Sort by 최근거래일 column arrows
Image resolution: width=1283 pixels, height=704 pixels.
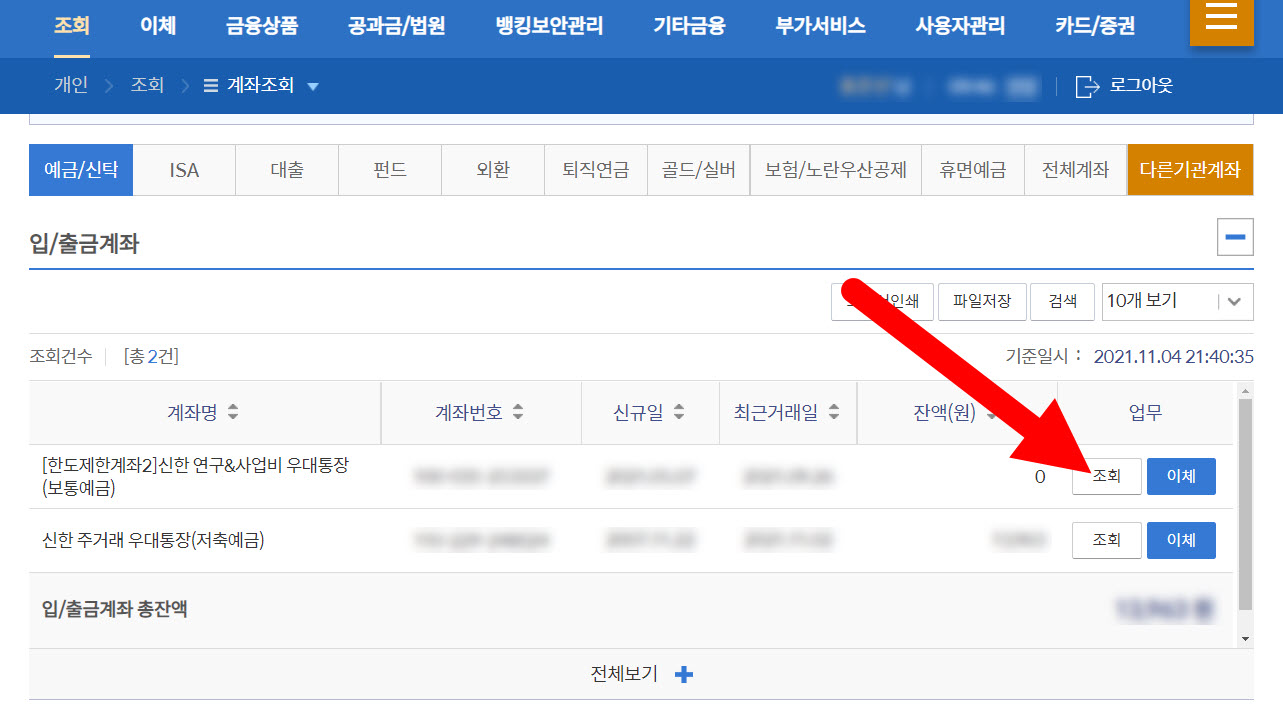pos(834,412)
